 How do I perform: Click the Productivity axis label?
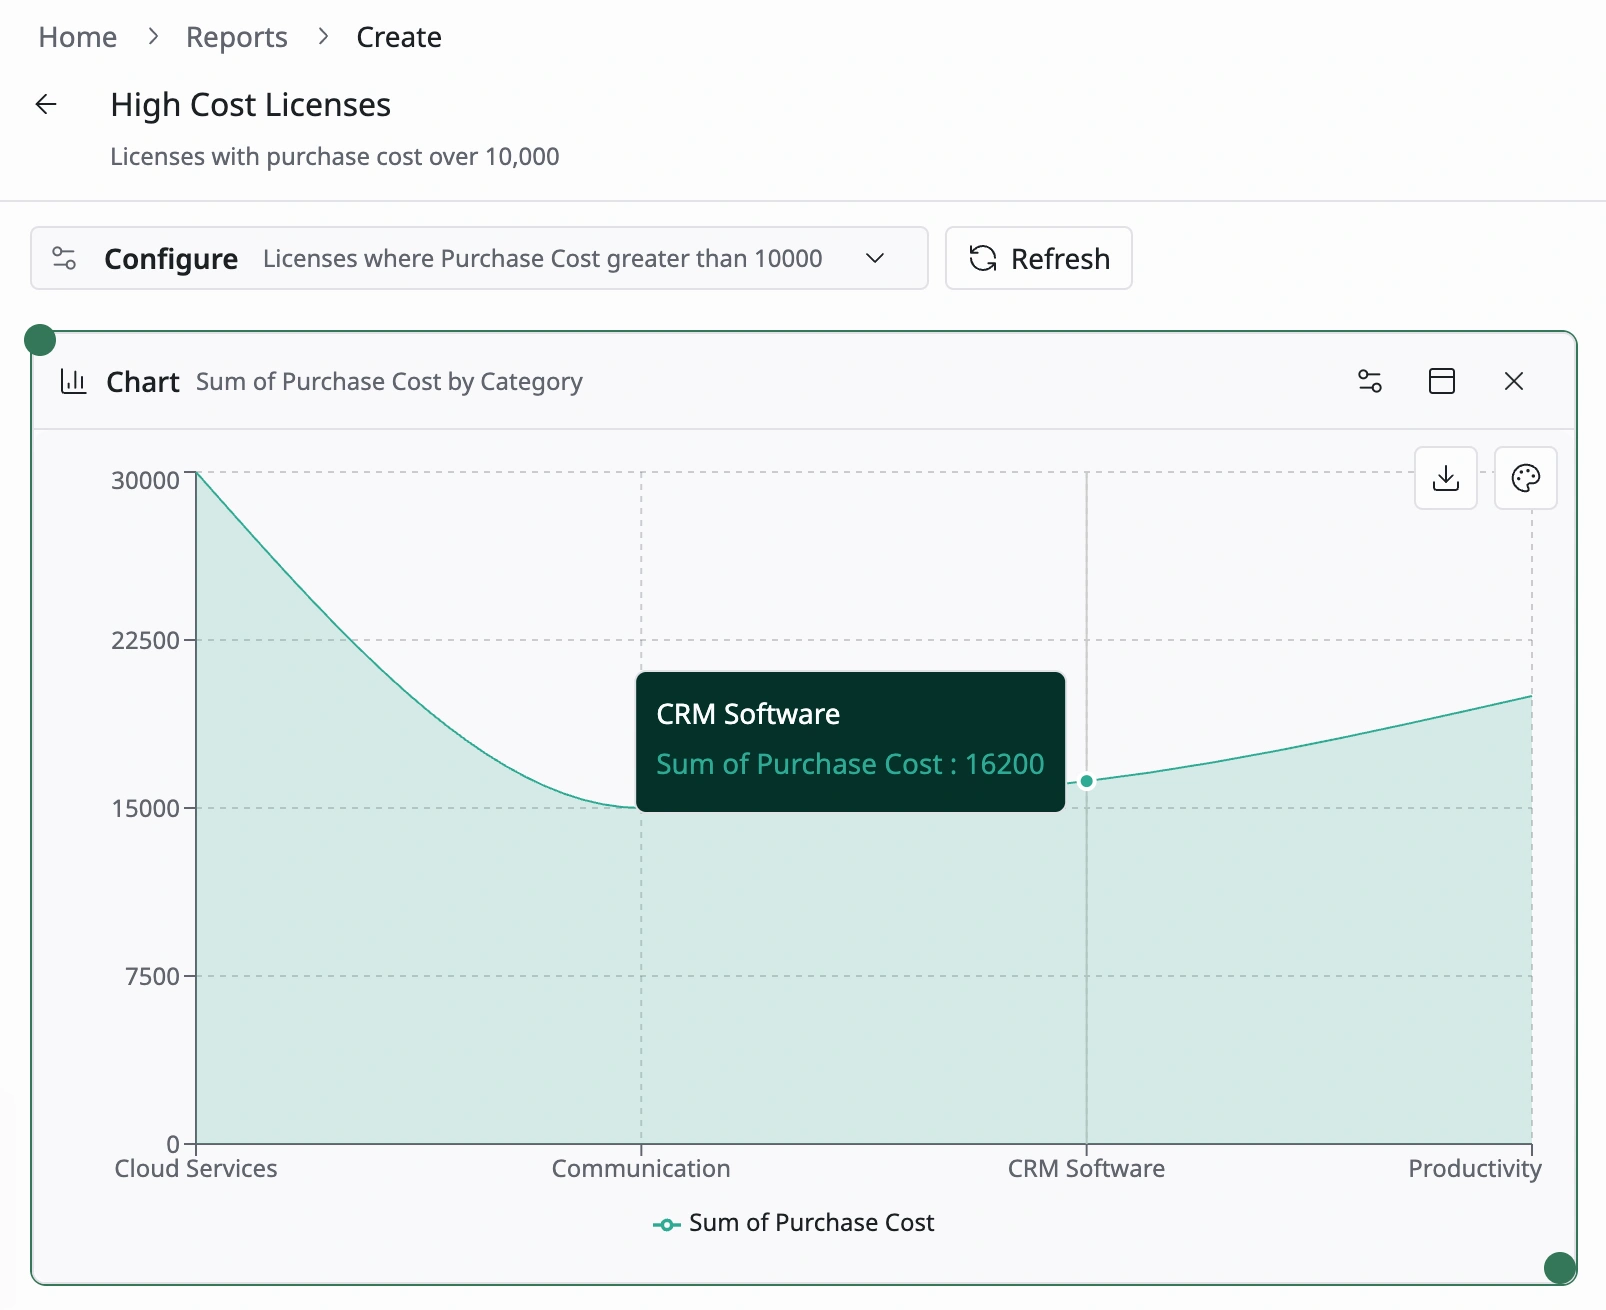click(1475, 1168)
